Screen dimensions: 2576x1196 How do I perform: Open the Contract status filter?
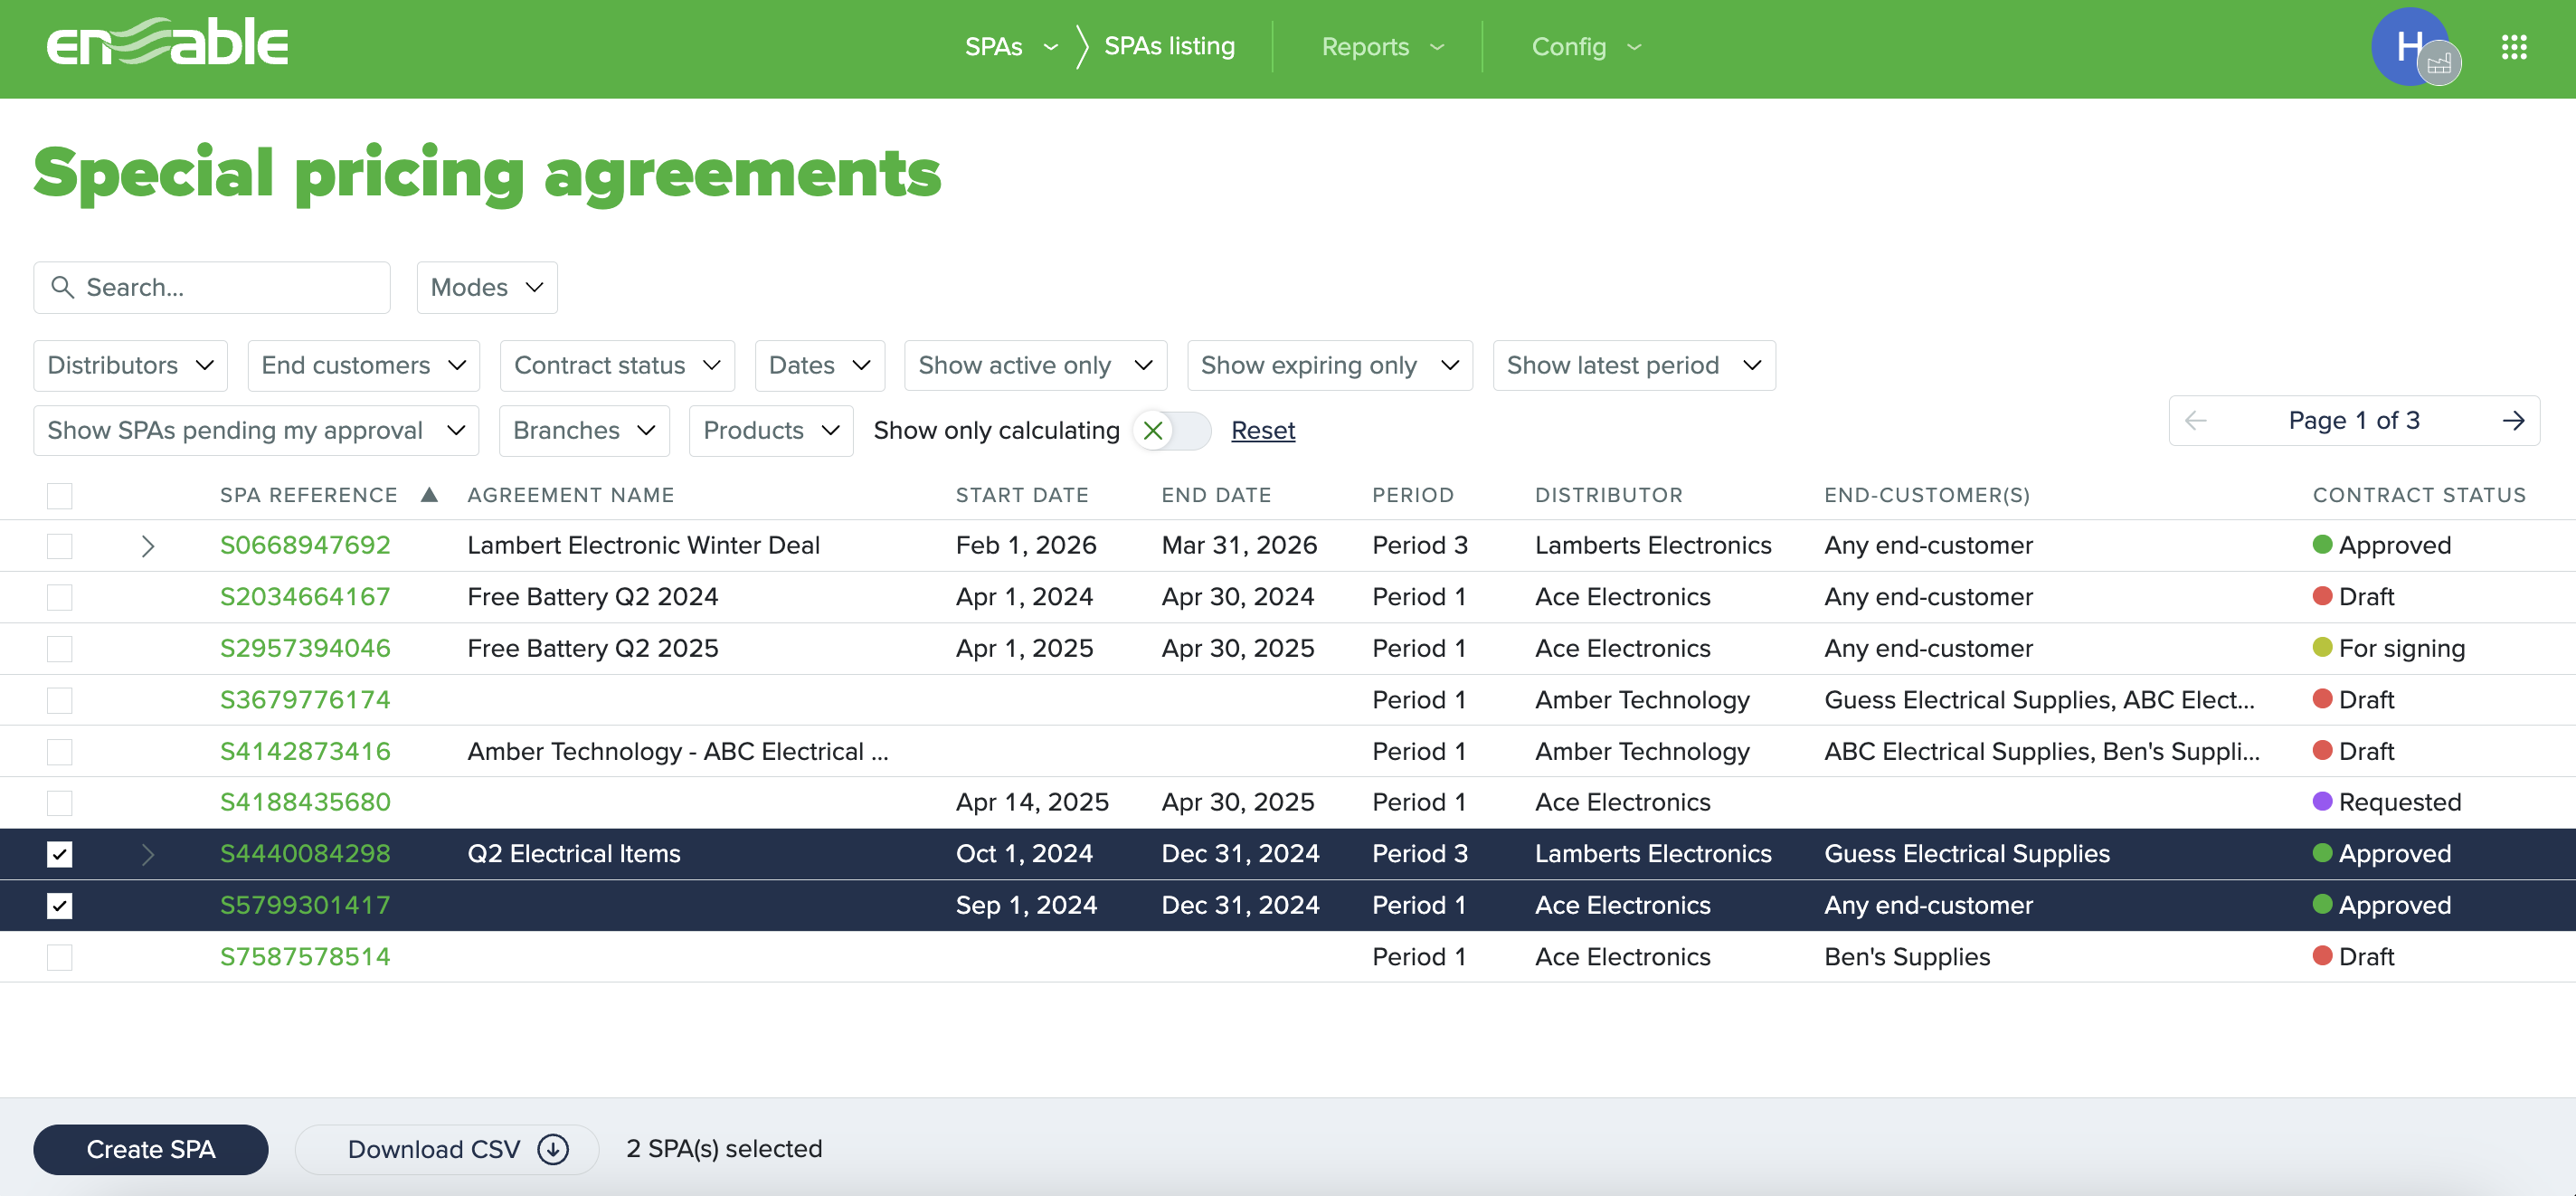tap(617, 366)
